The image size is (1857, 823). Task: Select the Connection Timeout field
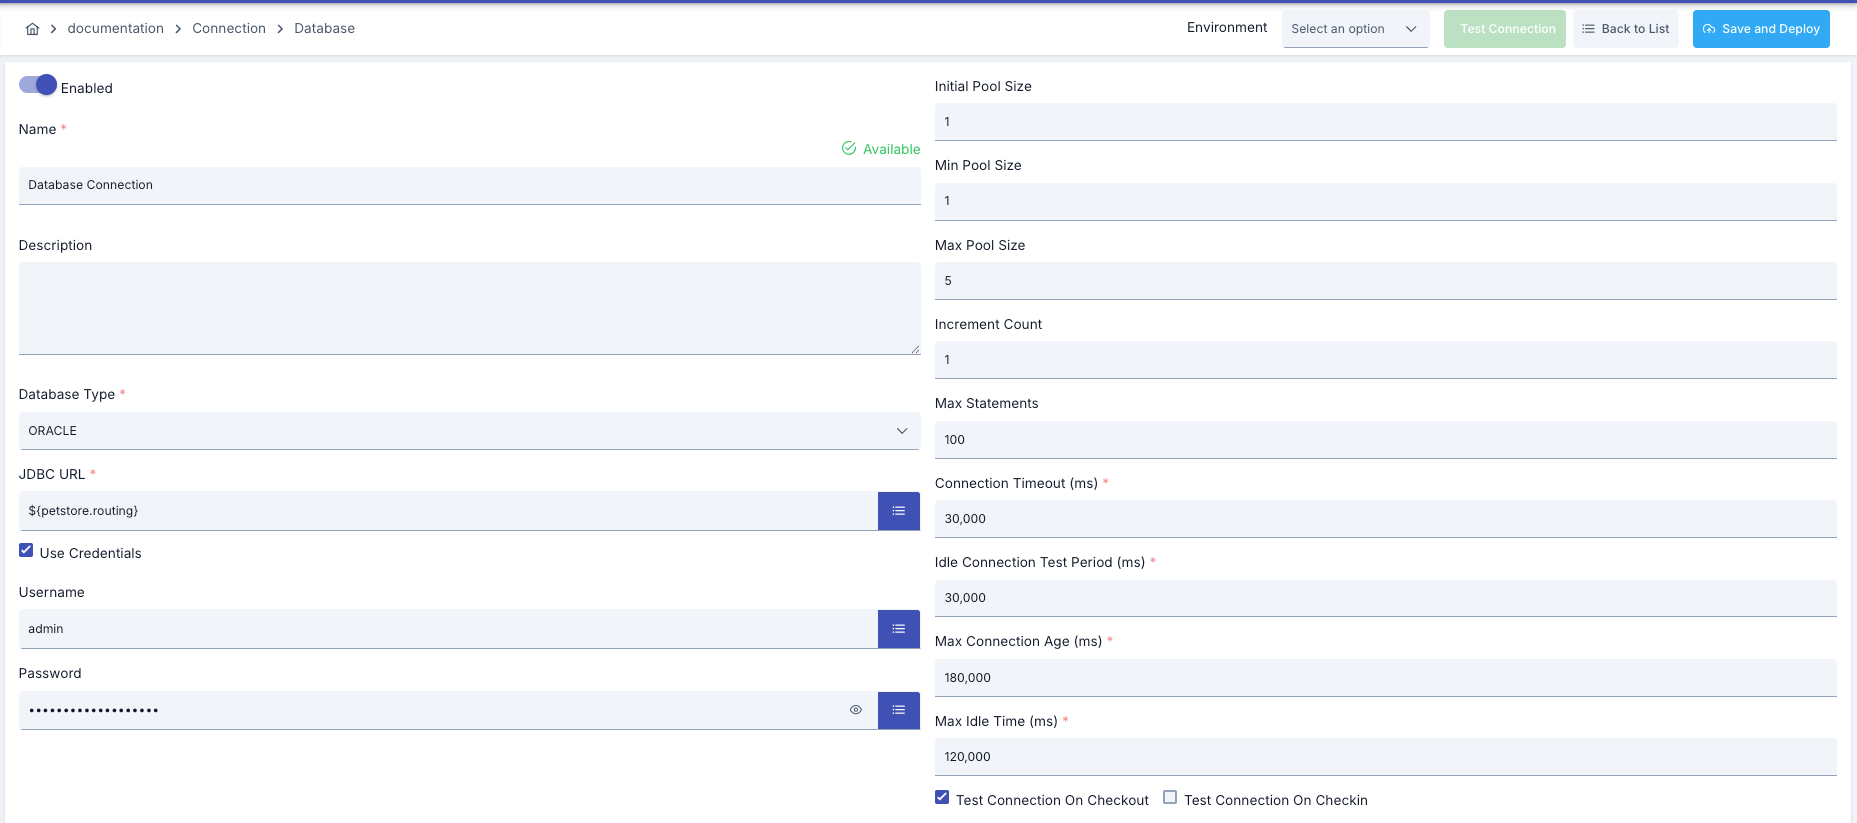1385,519
